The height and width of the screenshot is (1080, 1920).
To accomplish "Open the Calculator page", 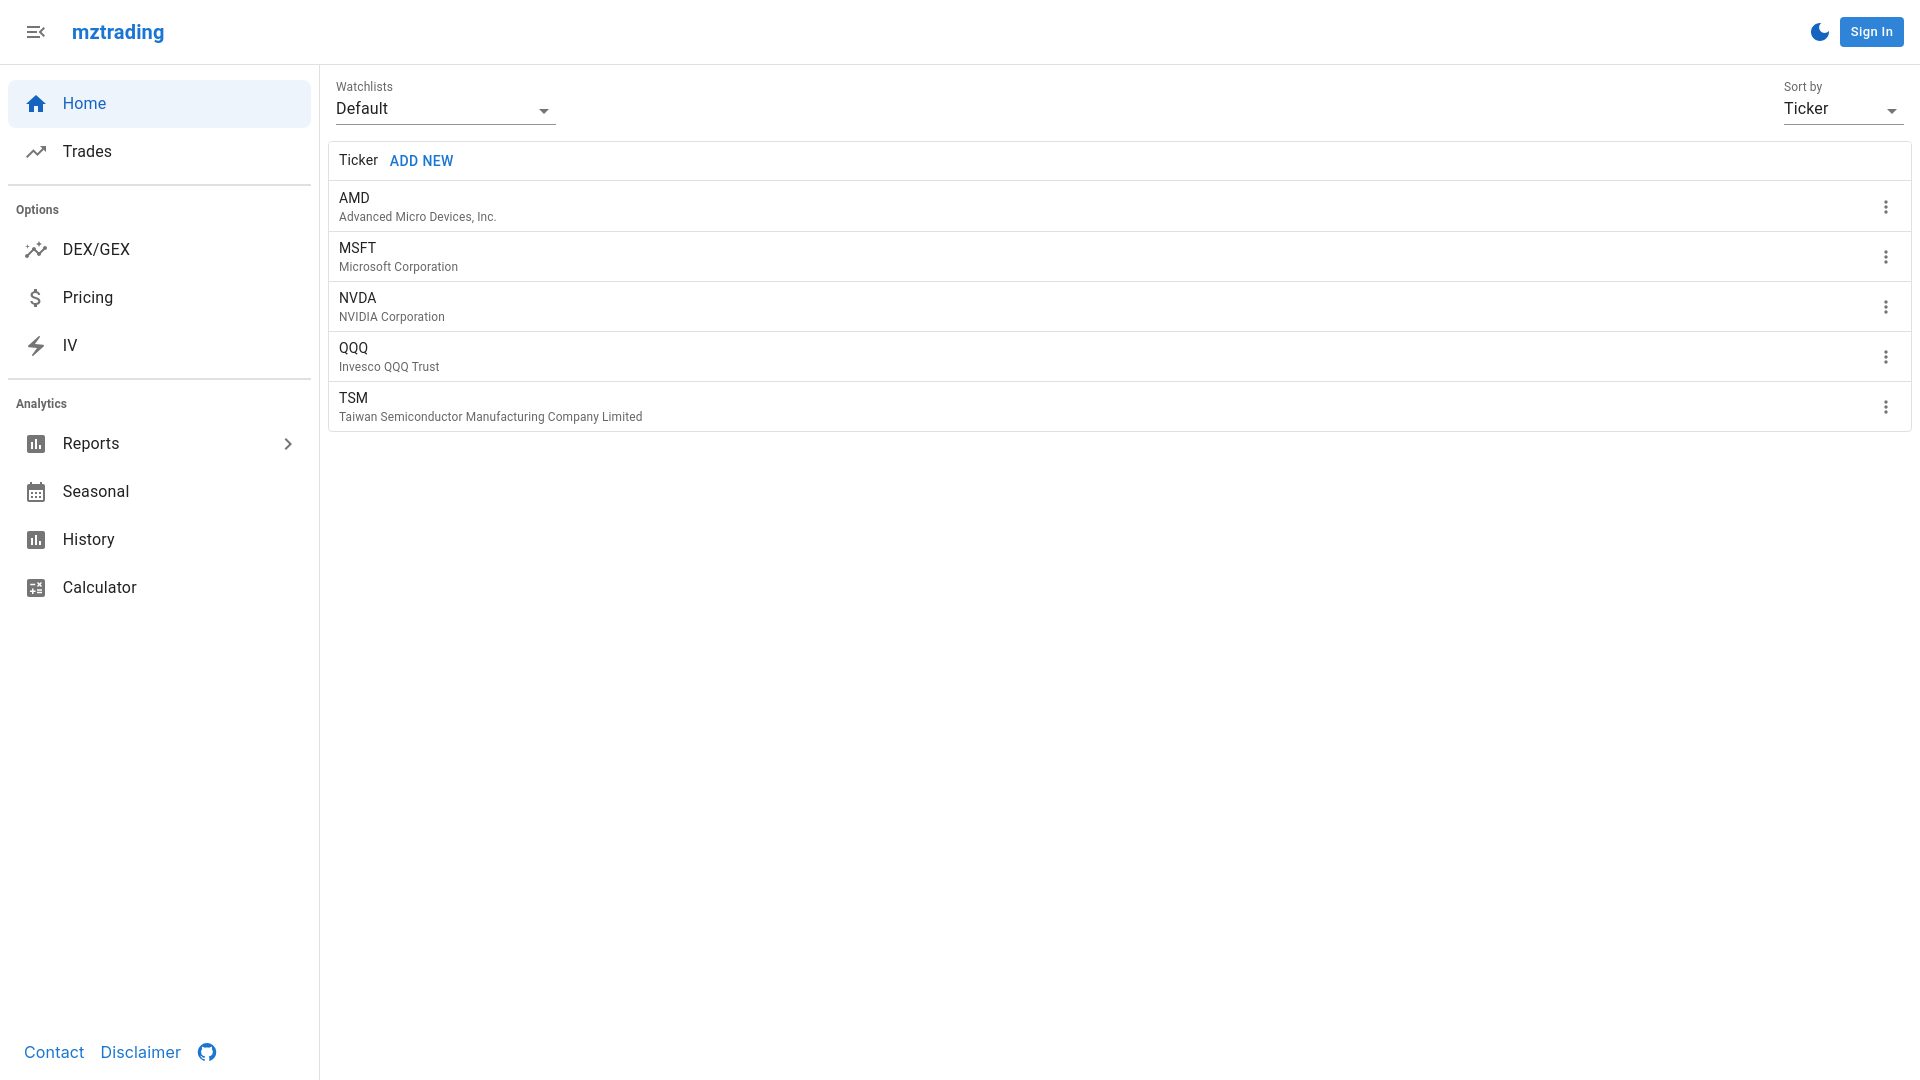I will click(x=99, y=588).
